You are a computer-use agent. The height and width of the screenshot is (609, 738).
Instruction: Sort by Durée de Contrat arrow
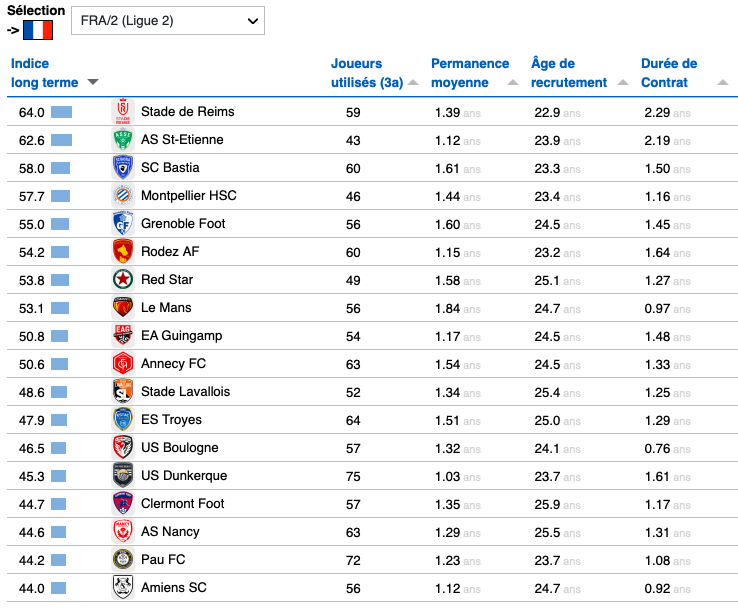click(723, 83)
